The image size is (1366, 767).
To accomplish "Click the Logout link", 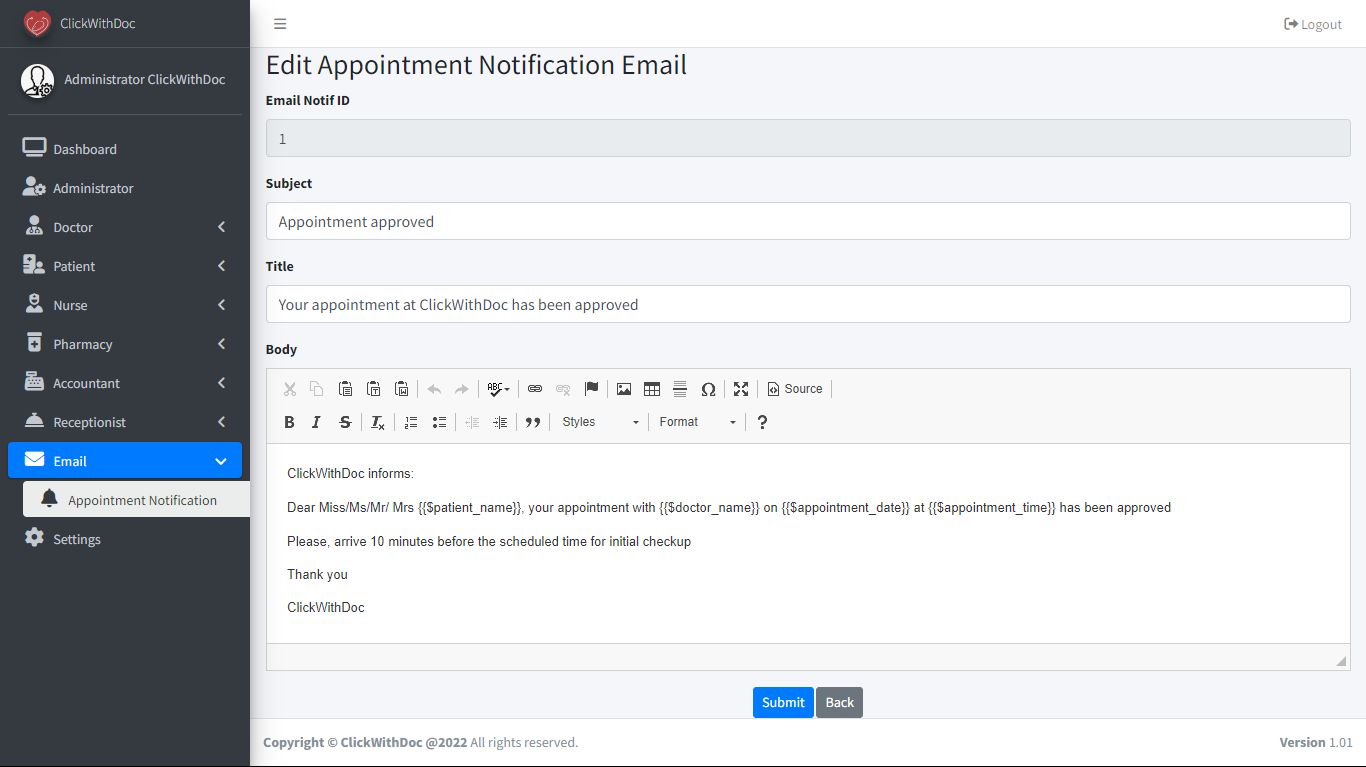I will tap(1313, 24).
